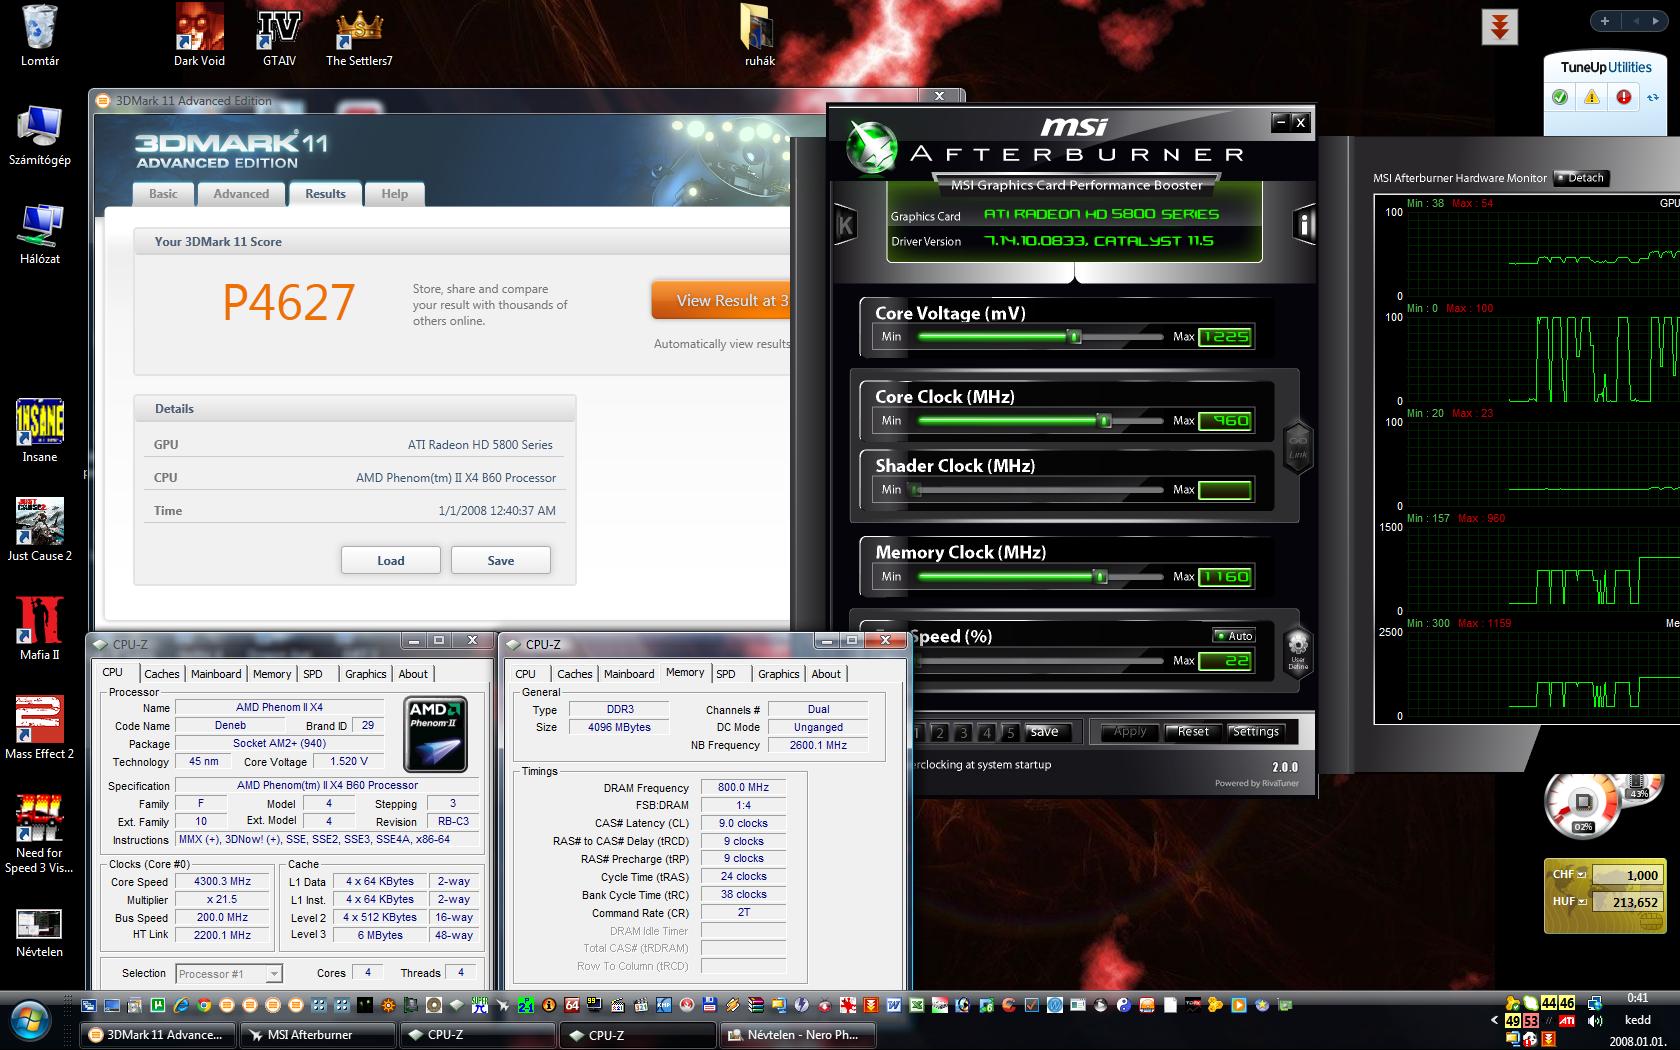1680x1050 pixels.
Task: Click the Kombustor K icon in Afterburner
Action: pos(844,224)
